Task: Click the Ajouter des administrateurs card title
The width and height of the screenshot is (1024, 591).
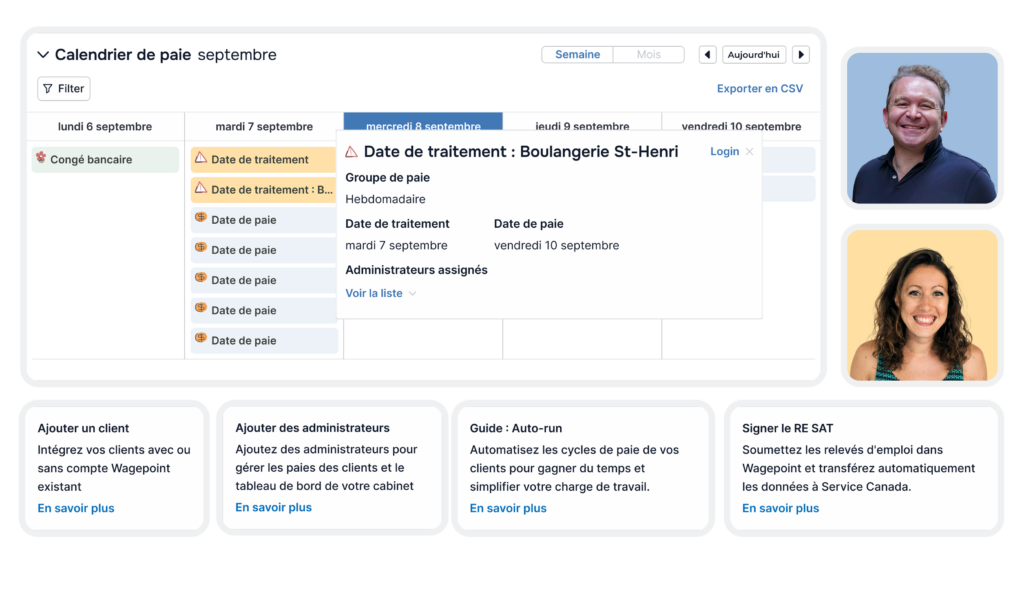Action: (312, 428)
